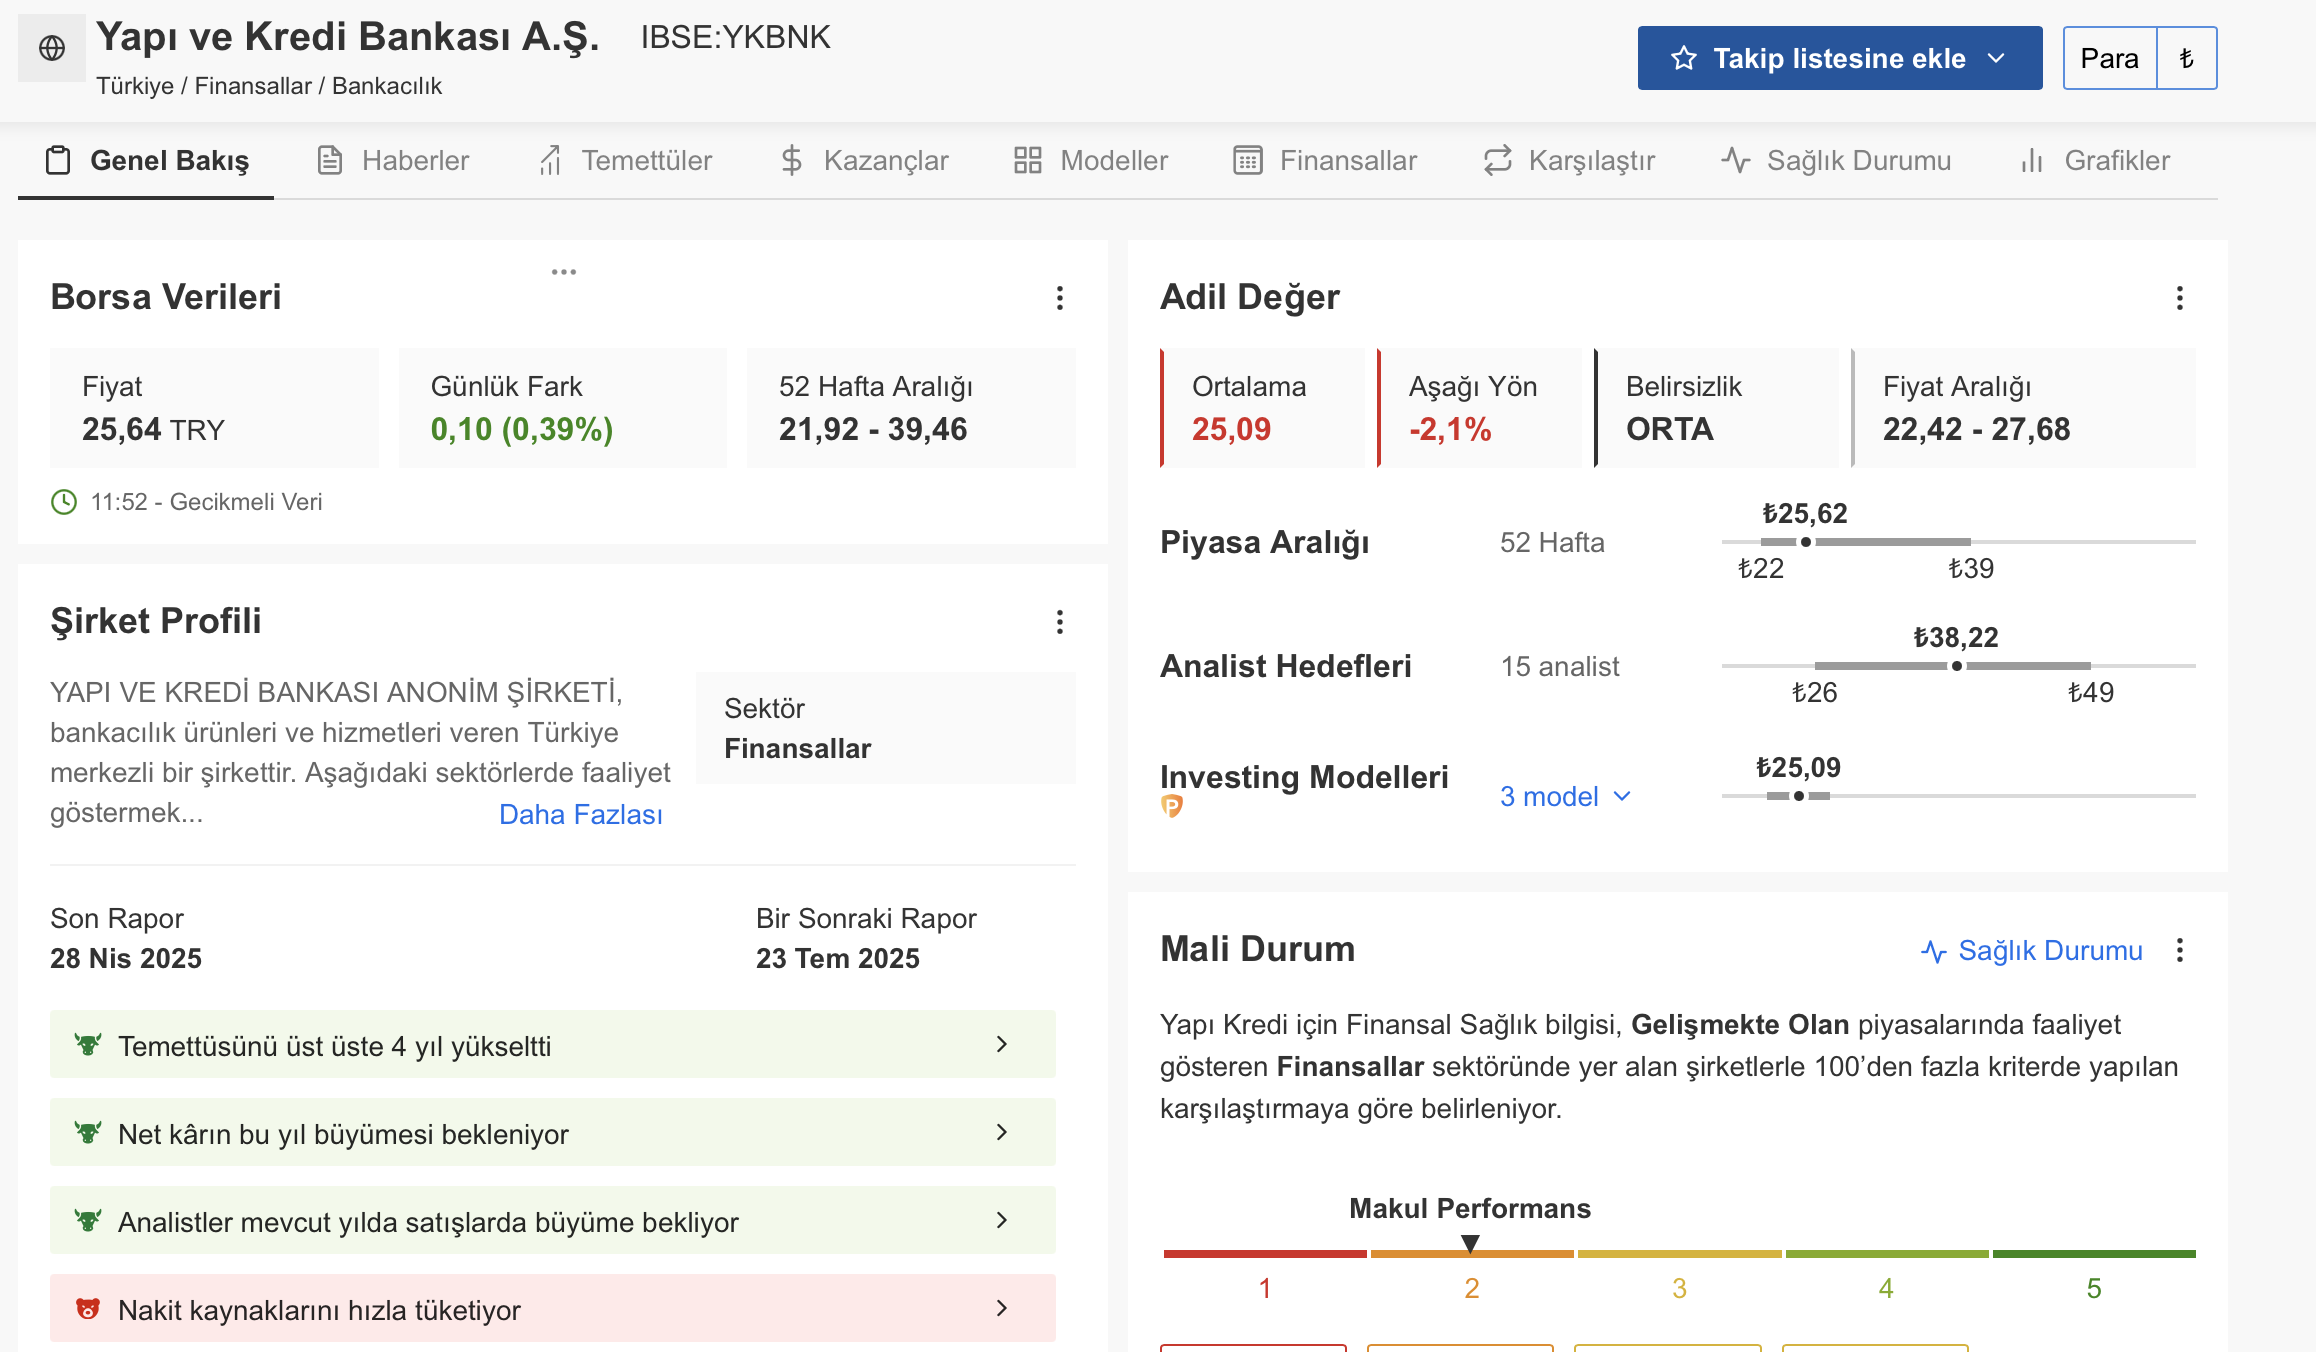Image resolution: width=2316 pixels, height=1352 pixels.
Task: Click grid icon of Modeller tab
Action: tap(1028, 160)
